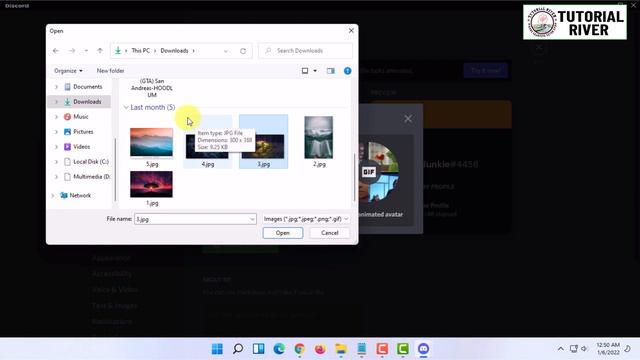640x360 pixels.
Task: Open the green Camtasia taskbar icon
Action: (402, 349)
